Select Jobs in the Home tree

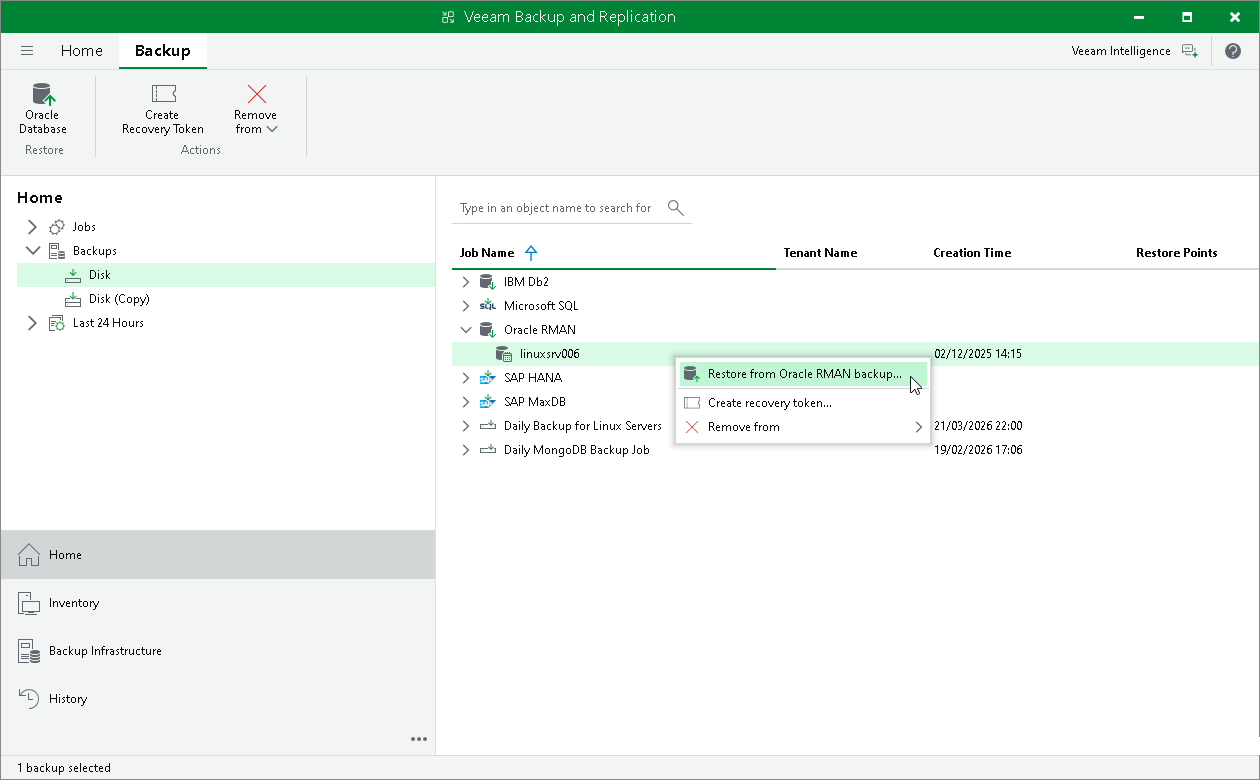point(84,227)
